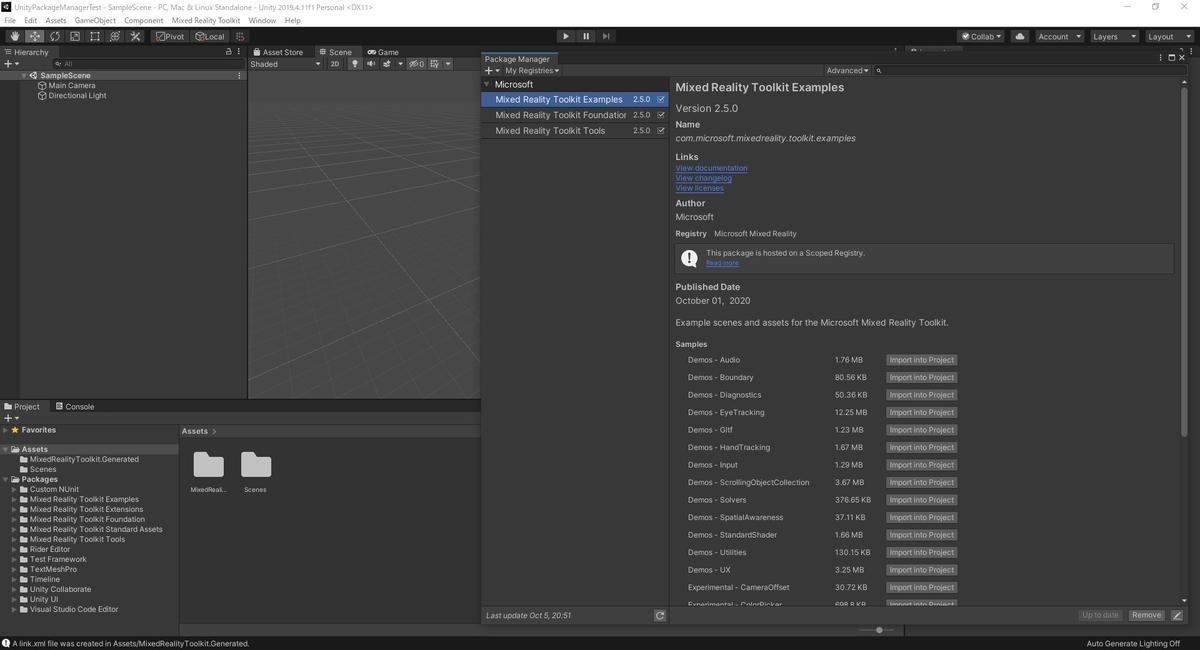Open the View documentation link
Screen dimensions: 1200x650
tap(711, 168)
